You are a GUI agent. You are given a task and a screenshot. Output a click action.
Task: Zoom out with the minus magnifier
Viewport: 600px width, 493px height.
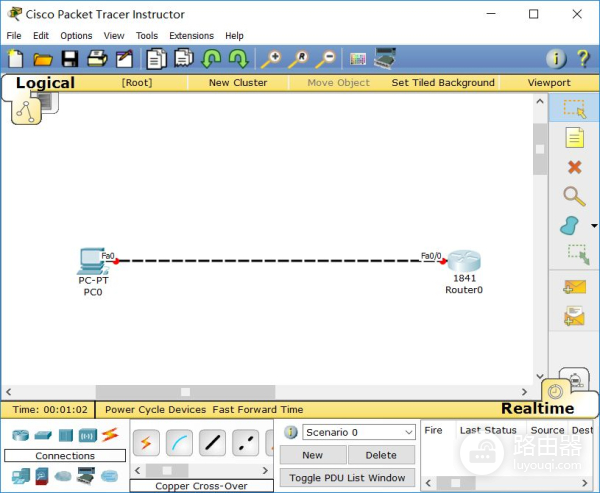tap(326, 59)
